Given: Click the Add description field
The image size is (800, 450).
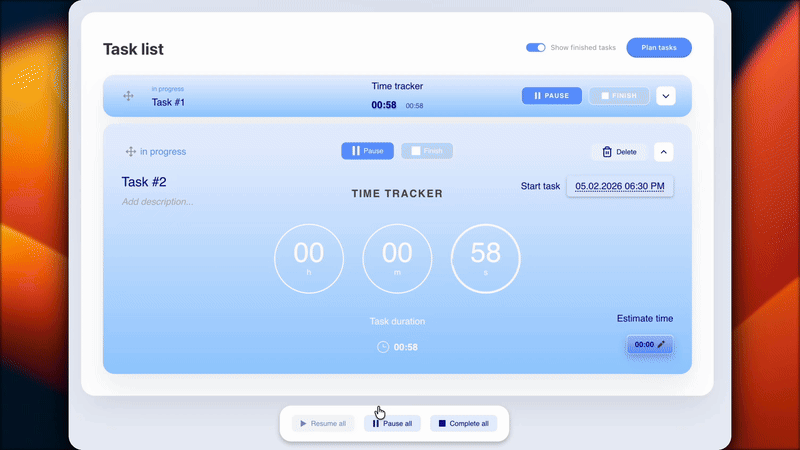Looking at the screenshot, I should [x=158, y=202].
